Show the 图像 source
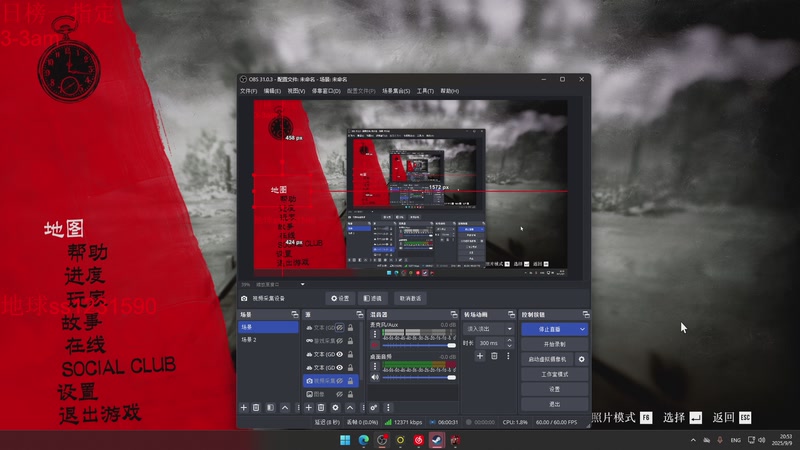 point(340,394)
